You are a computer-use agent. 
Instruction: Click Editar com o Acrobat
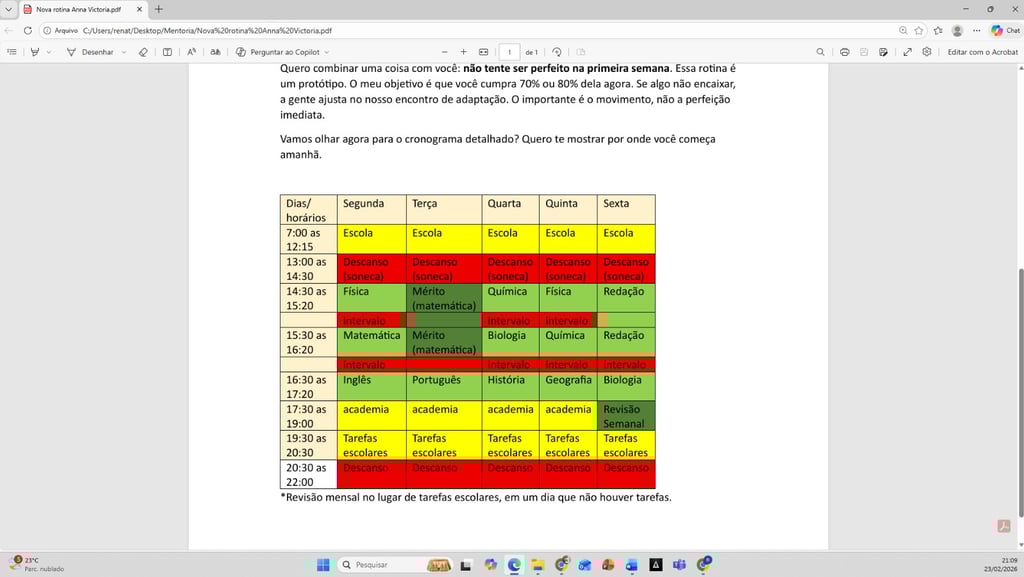click(x=982, y=52)
